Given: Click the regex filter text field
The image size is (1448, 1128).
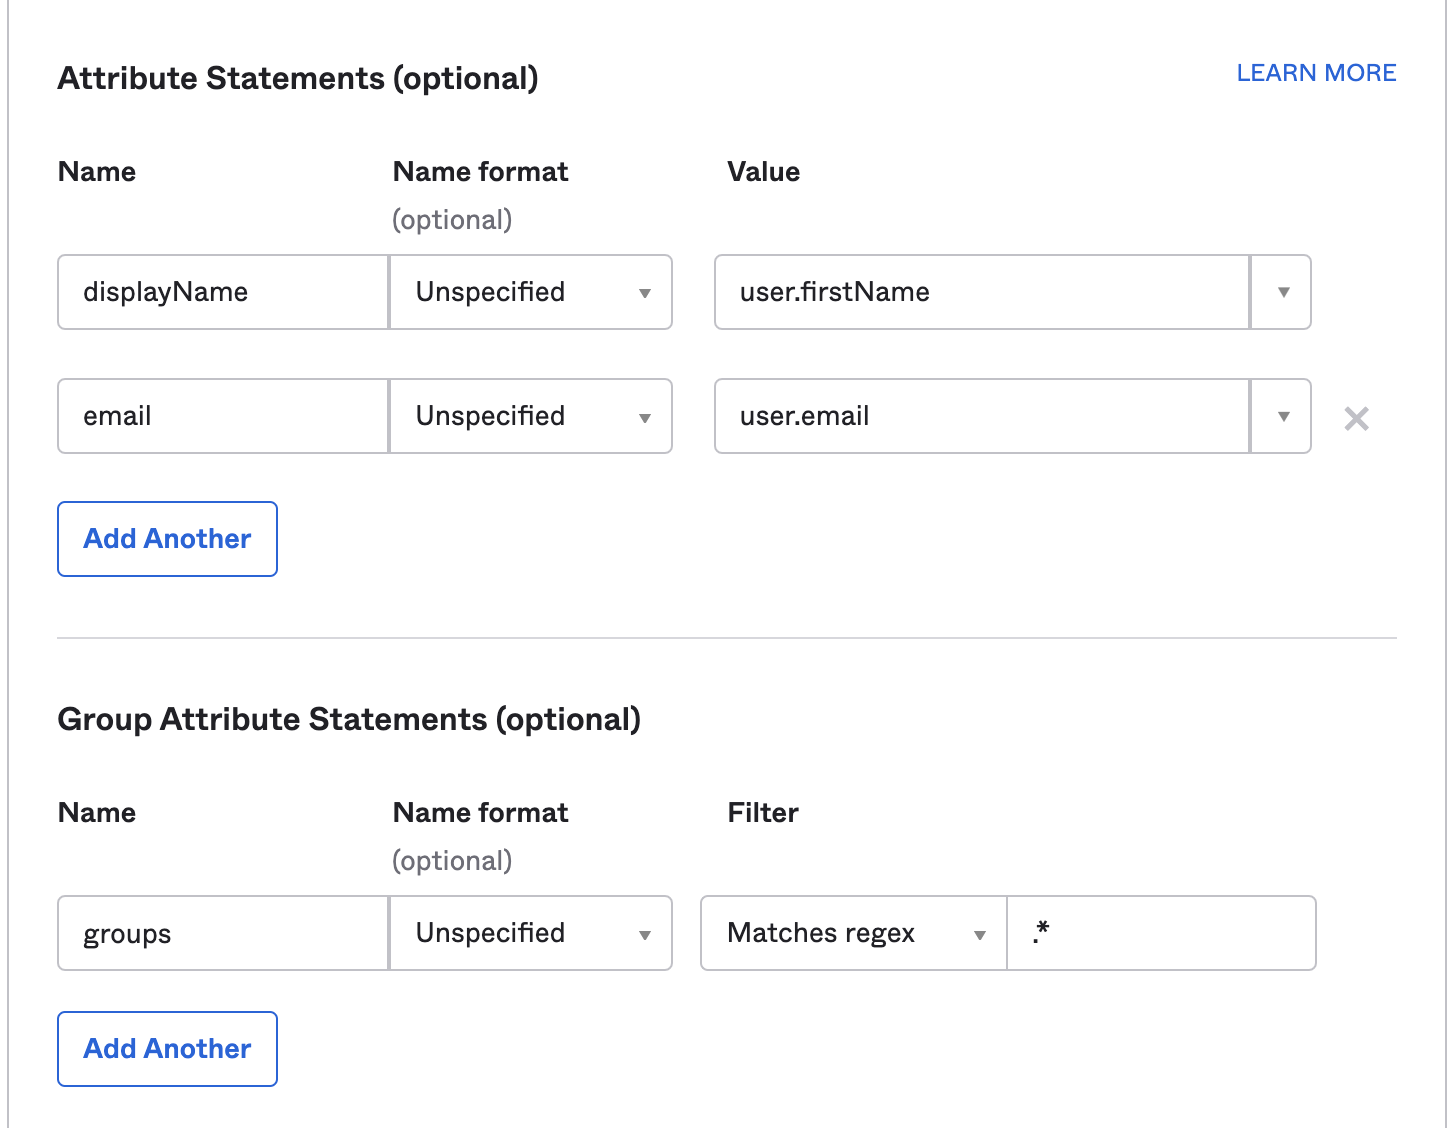Looking at the screenshot, I should click(x=1160, y=933).
